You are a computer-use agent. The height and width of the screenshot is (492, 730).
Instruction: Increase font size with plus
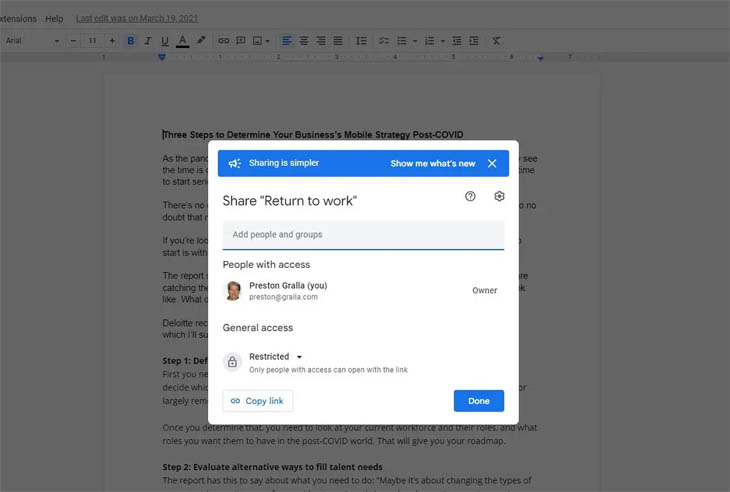pyautogui.click(x=112, y=41)
